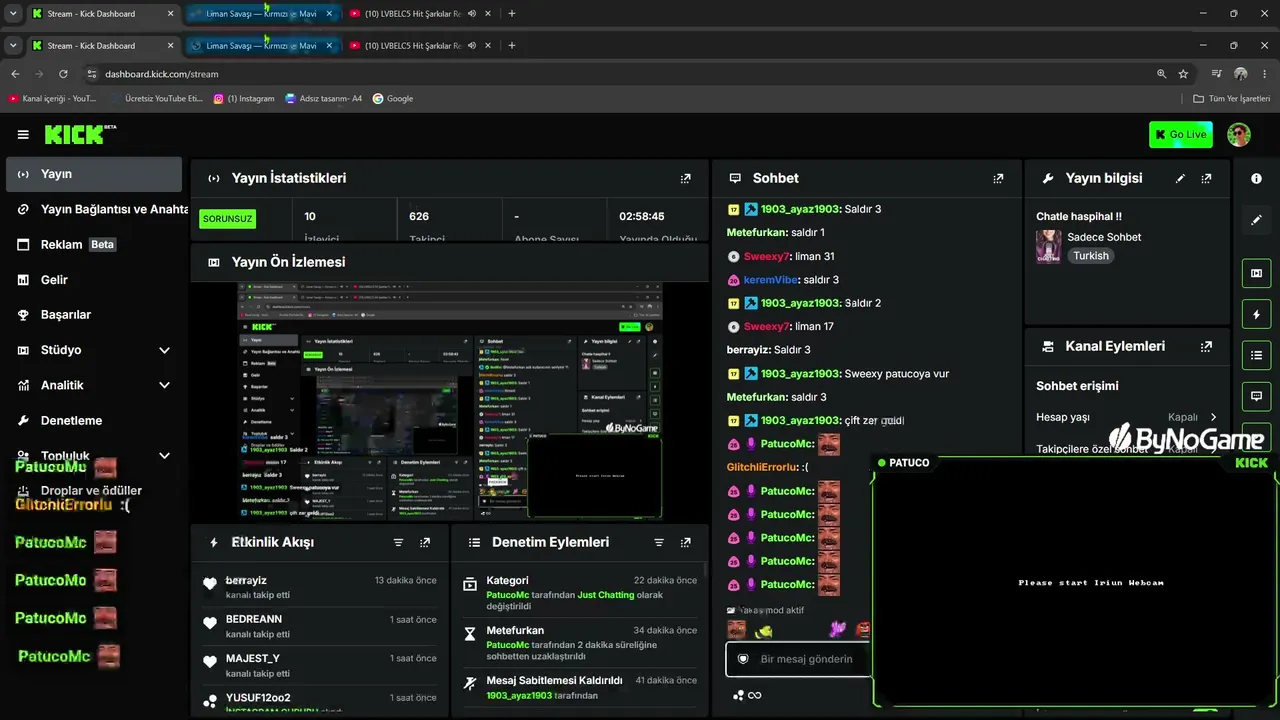Click the 02:58:45 stream uptime value
Image resolution: width=1280 pixels, height=720 pixels.
tap(642, 216)
